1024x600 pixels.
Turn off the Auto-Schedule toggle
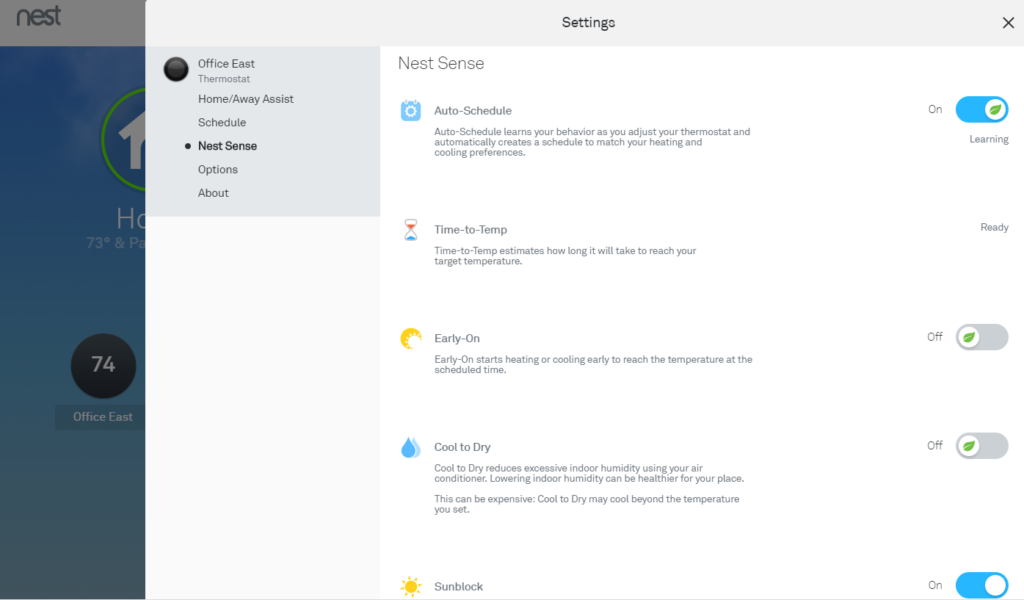pos(982,110)
